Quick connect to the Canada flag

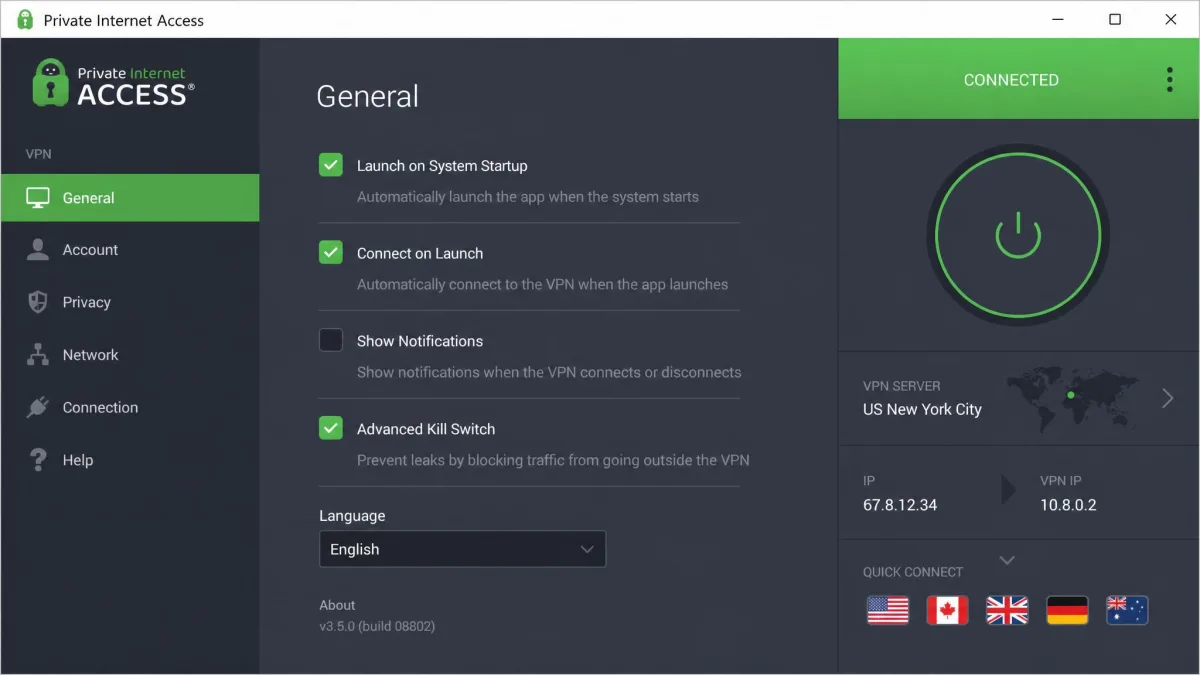click(947, 610)
